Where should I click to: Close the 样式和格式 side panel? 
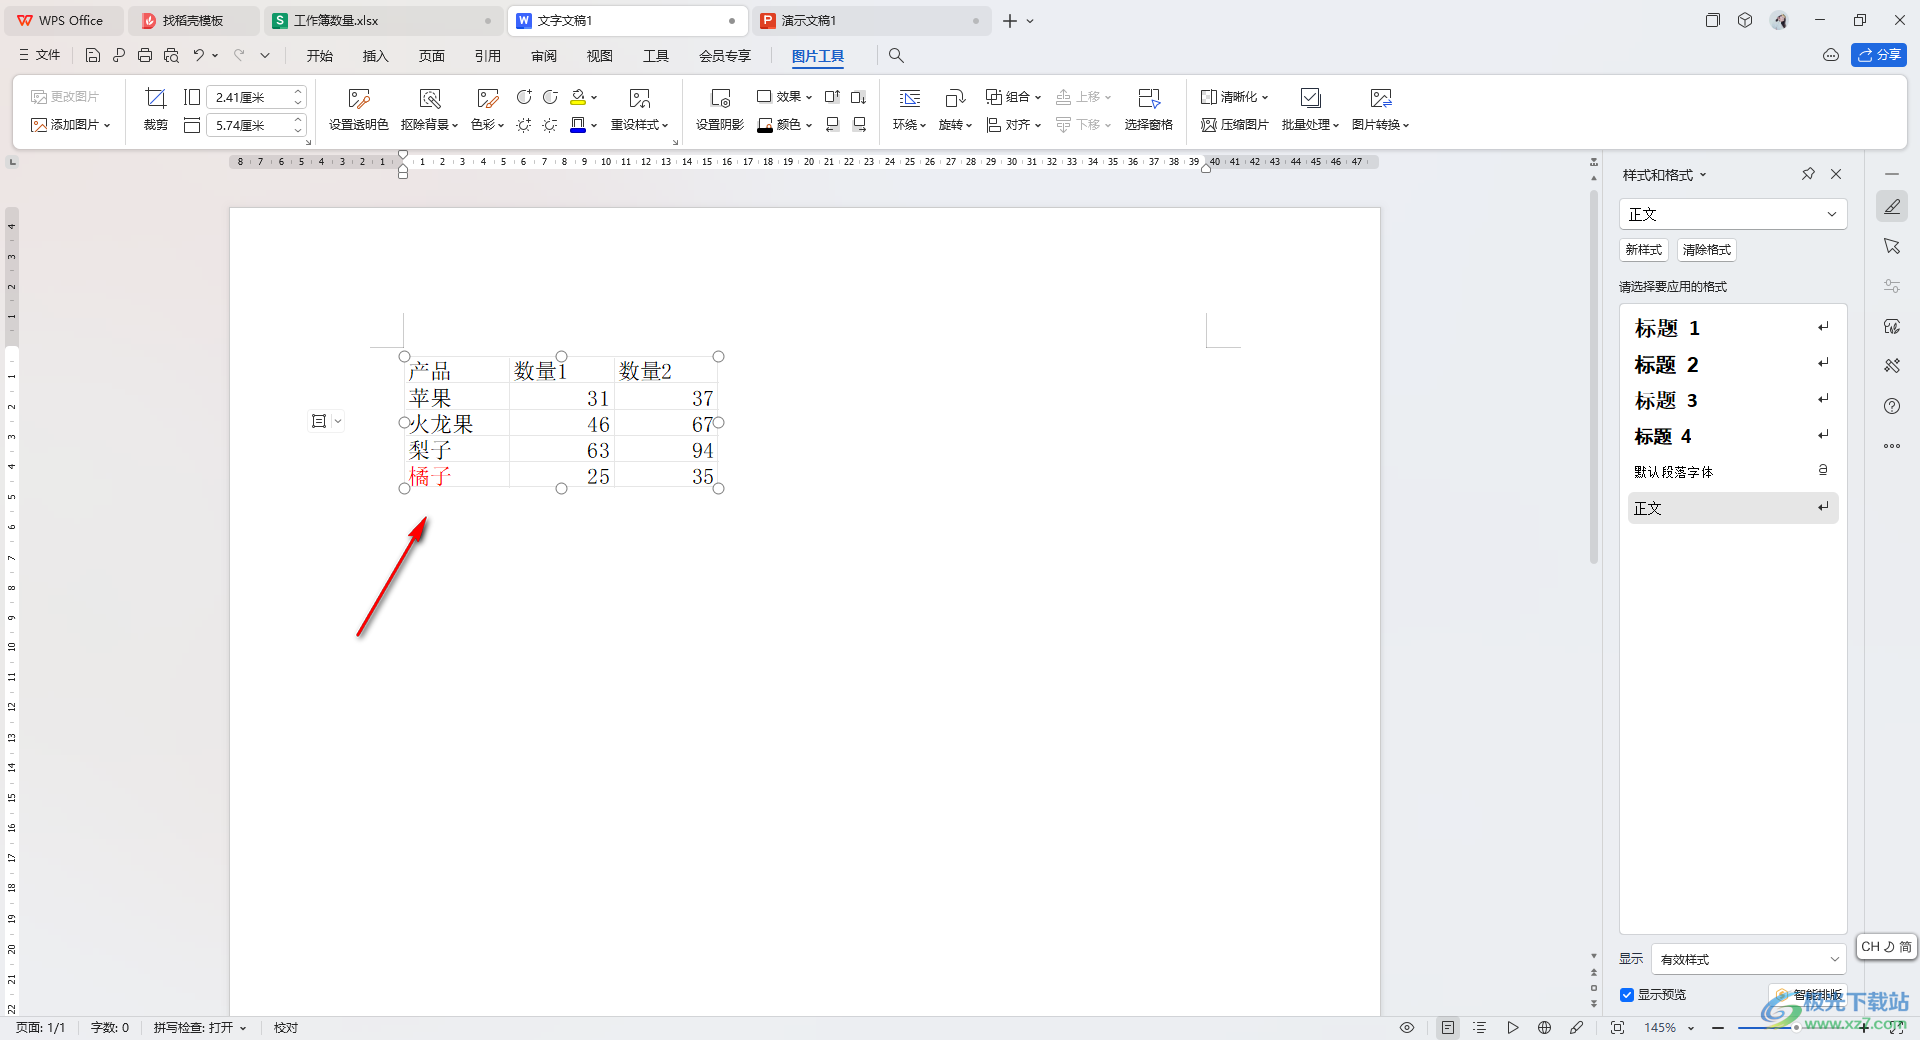[x=1836, y=174]
